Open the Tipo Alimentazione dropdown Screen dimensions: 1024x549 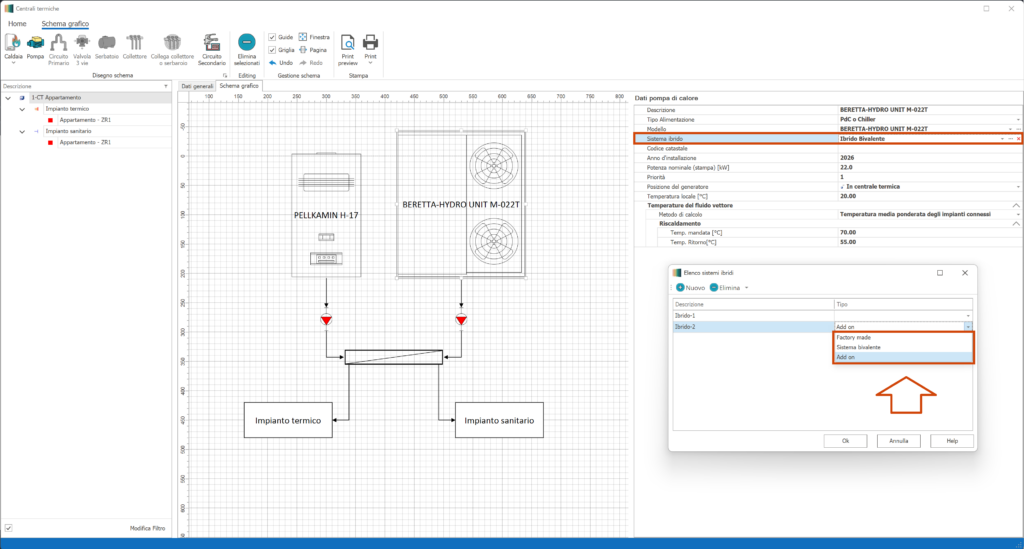1017,119
